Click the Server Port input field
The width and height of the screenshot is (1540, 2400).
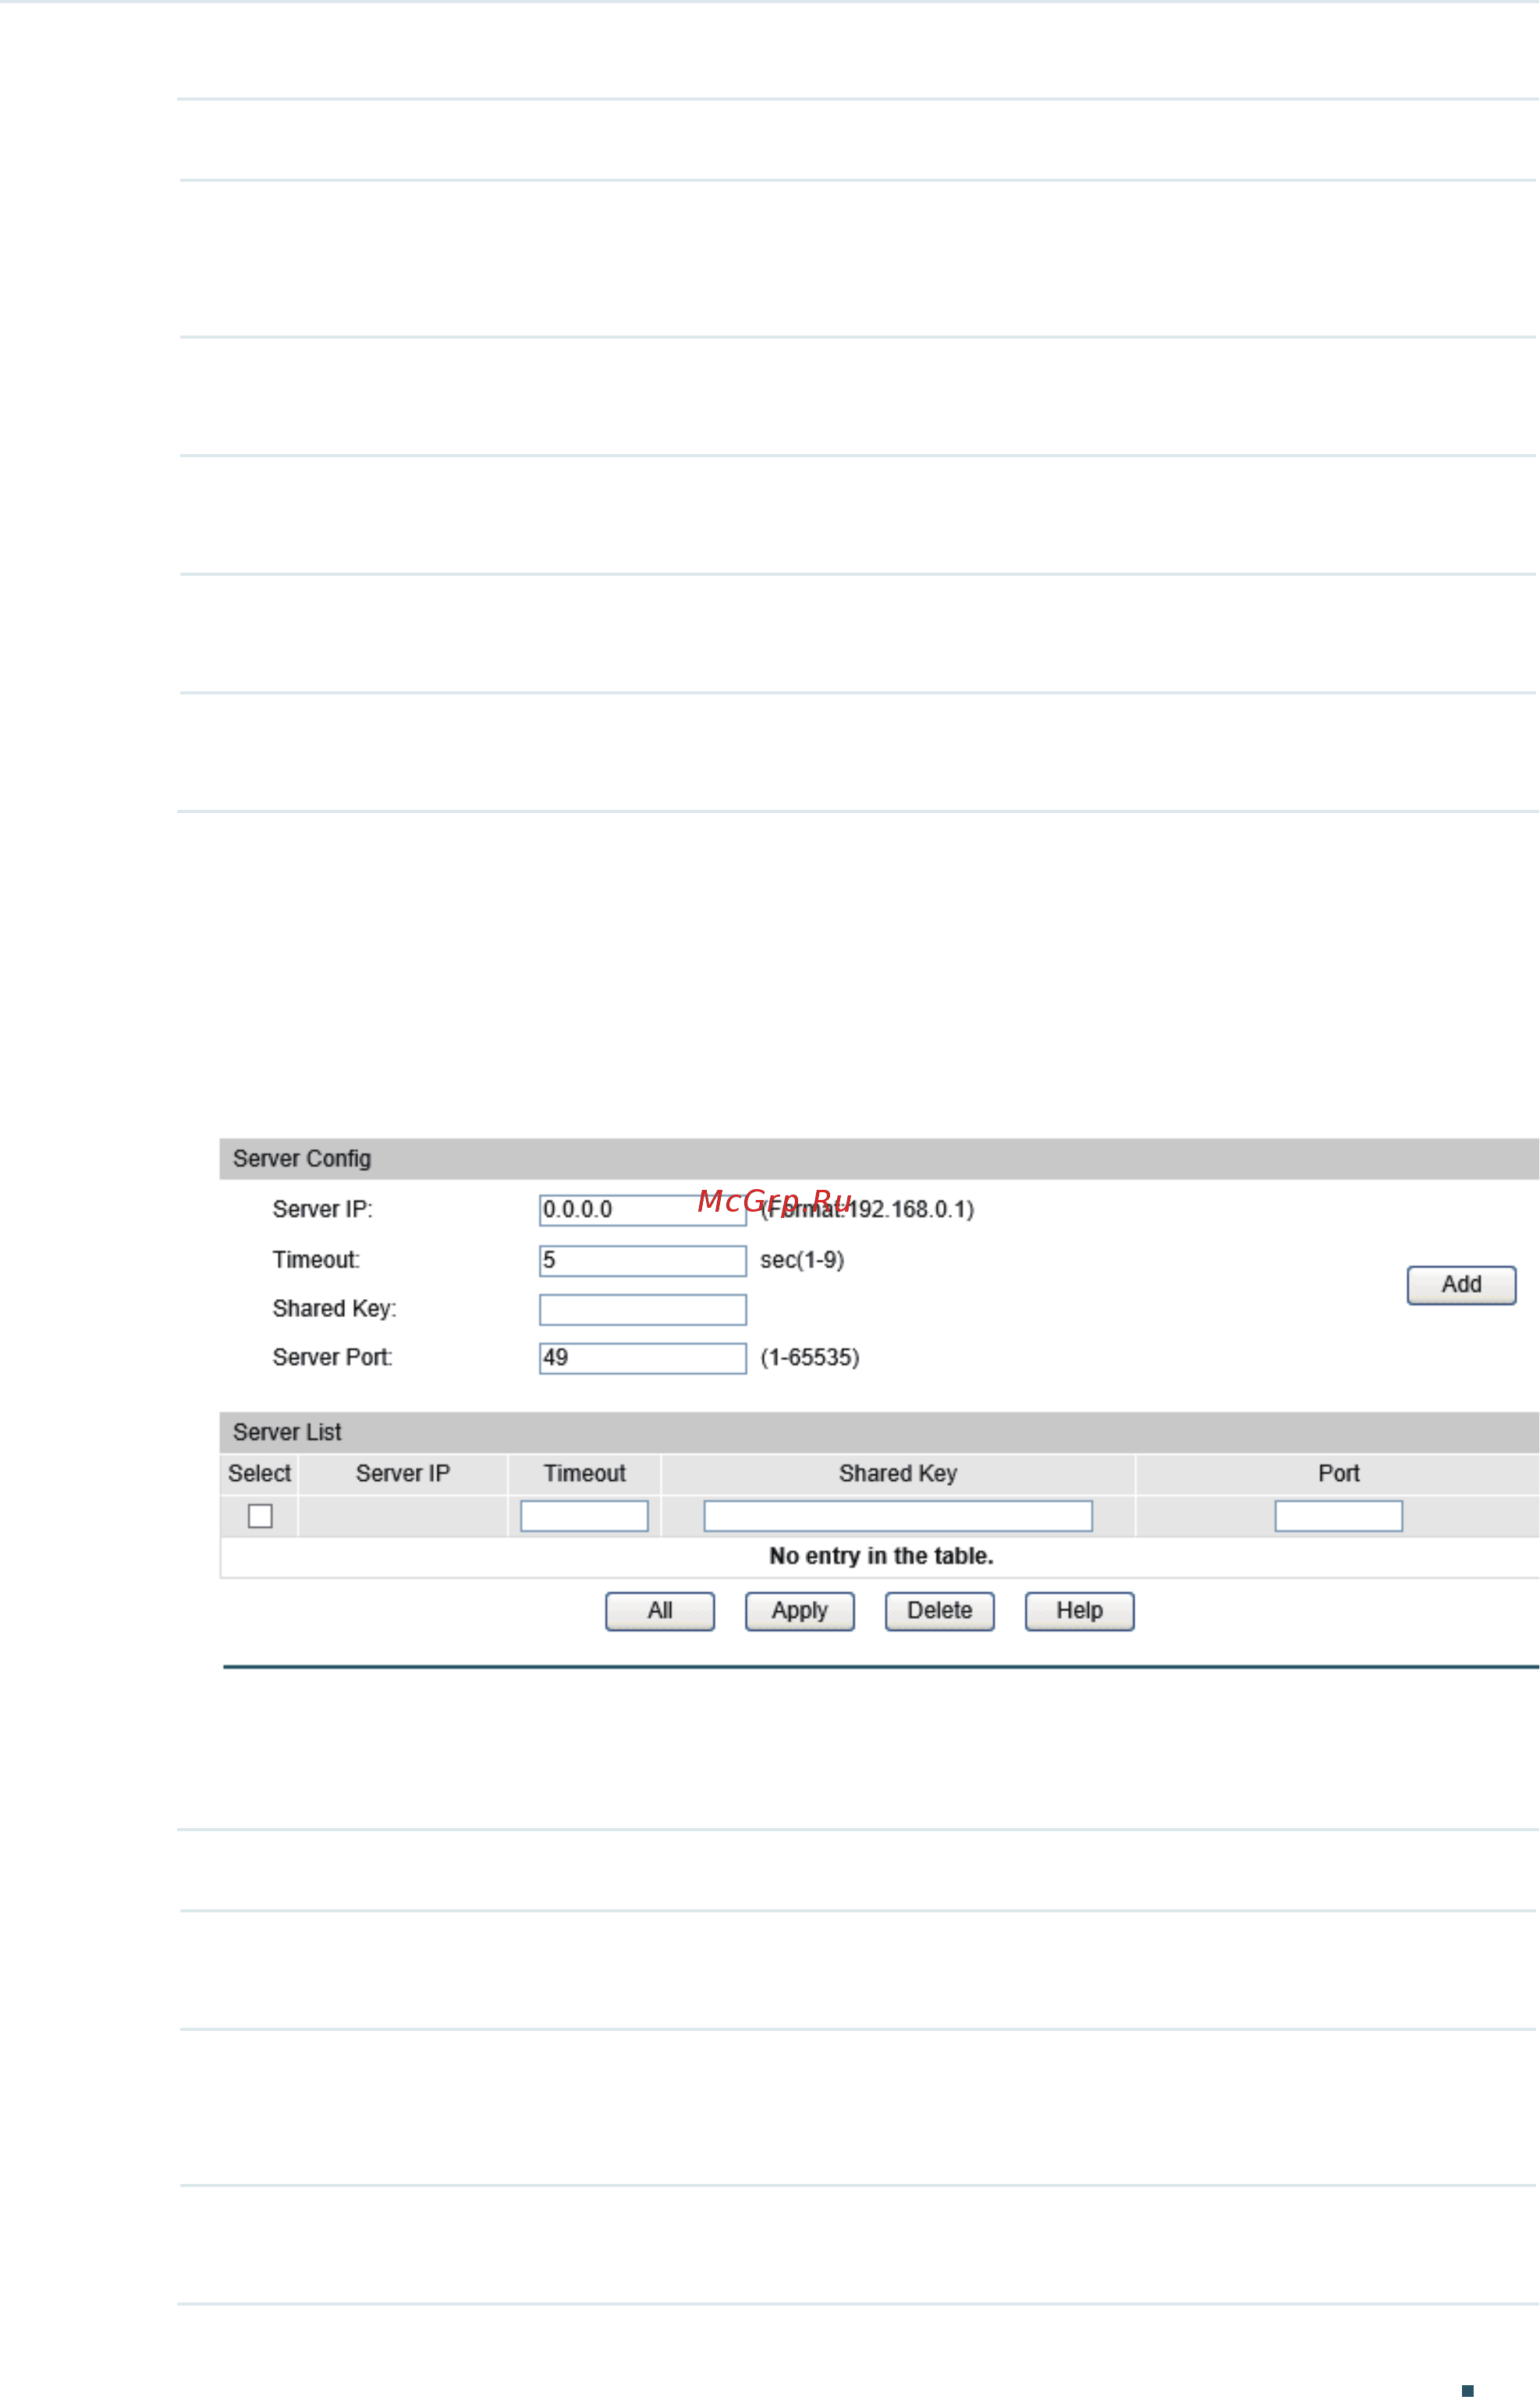(643, 1358)
